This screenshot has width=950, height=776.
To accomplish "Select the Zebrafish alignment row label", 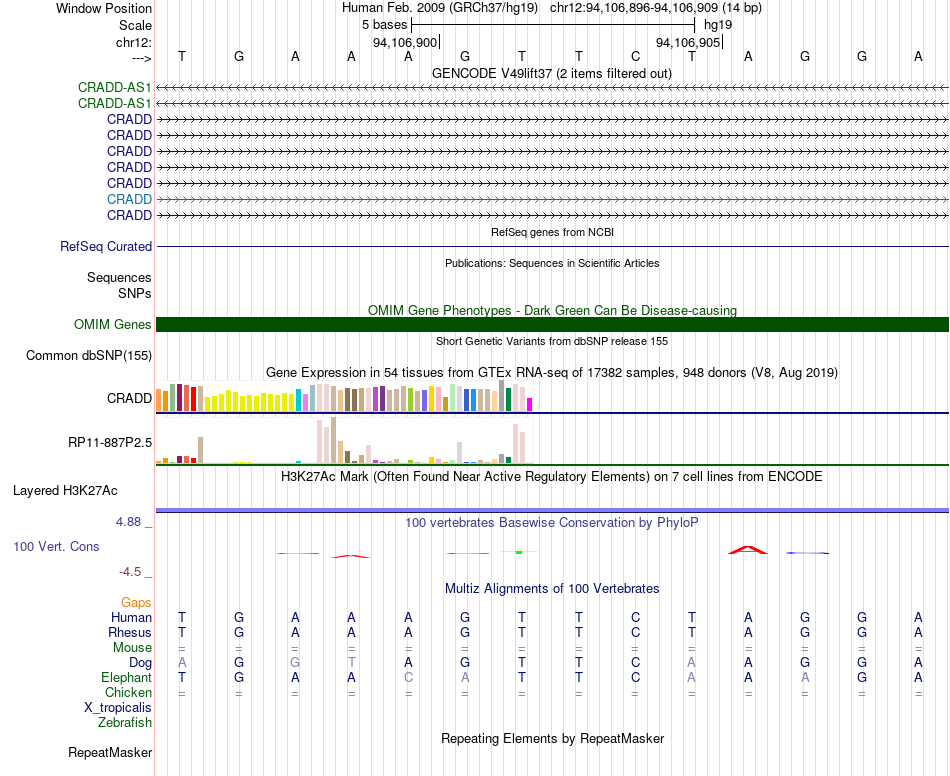I will coord(125,722).
